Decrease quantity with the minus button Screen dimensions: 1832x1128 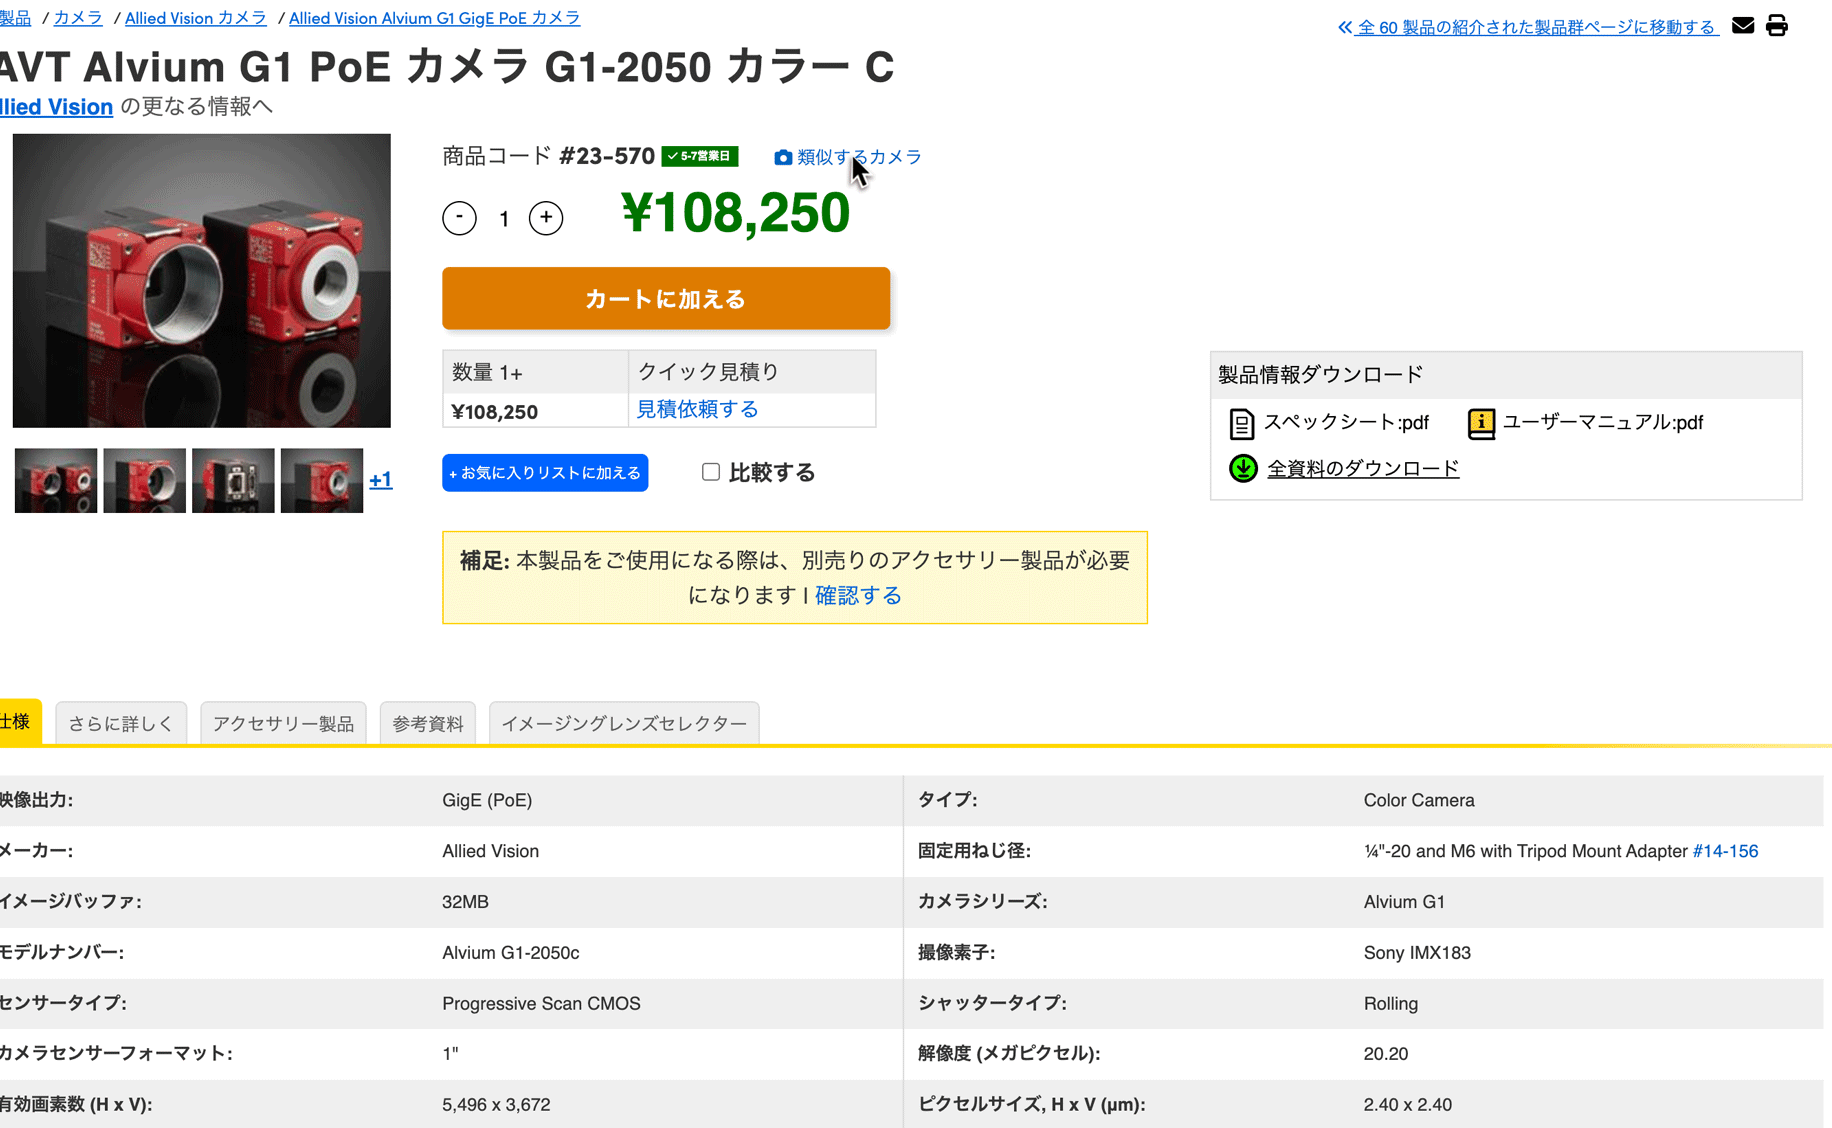[x=460, y=218]
